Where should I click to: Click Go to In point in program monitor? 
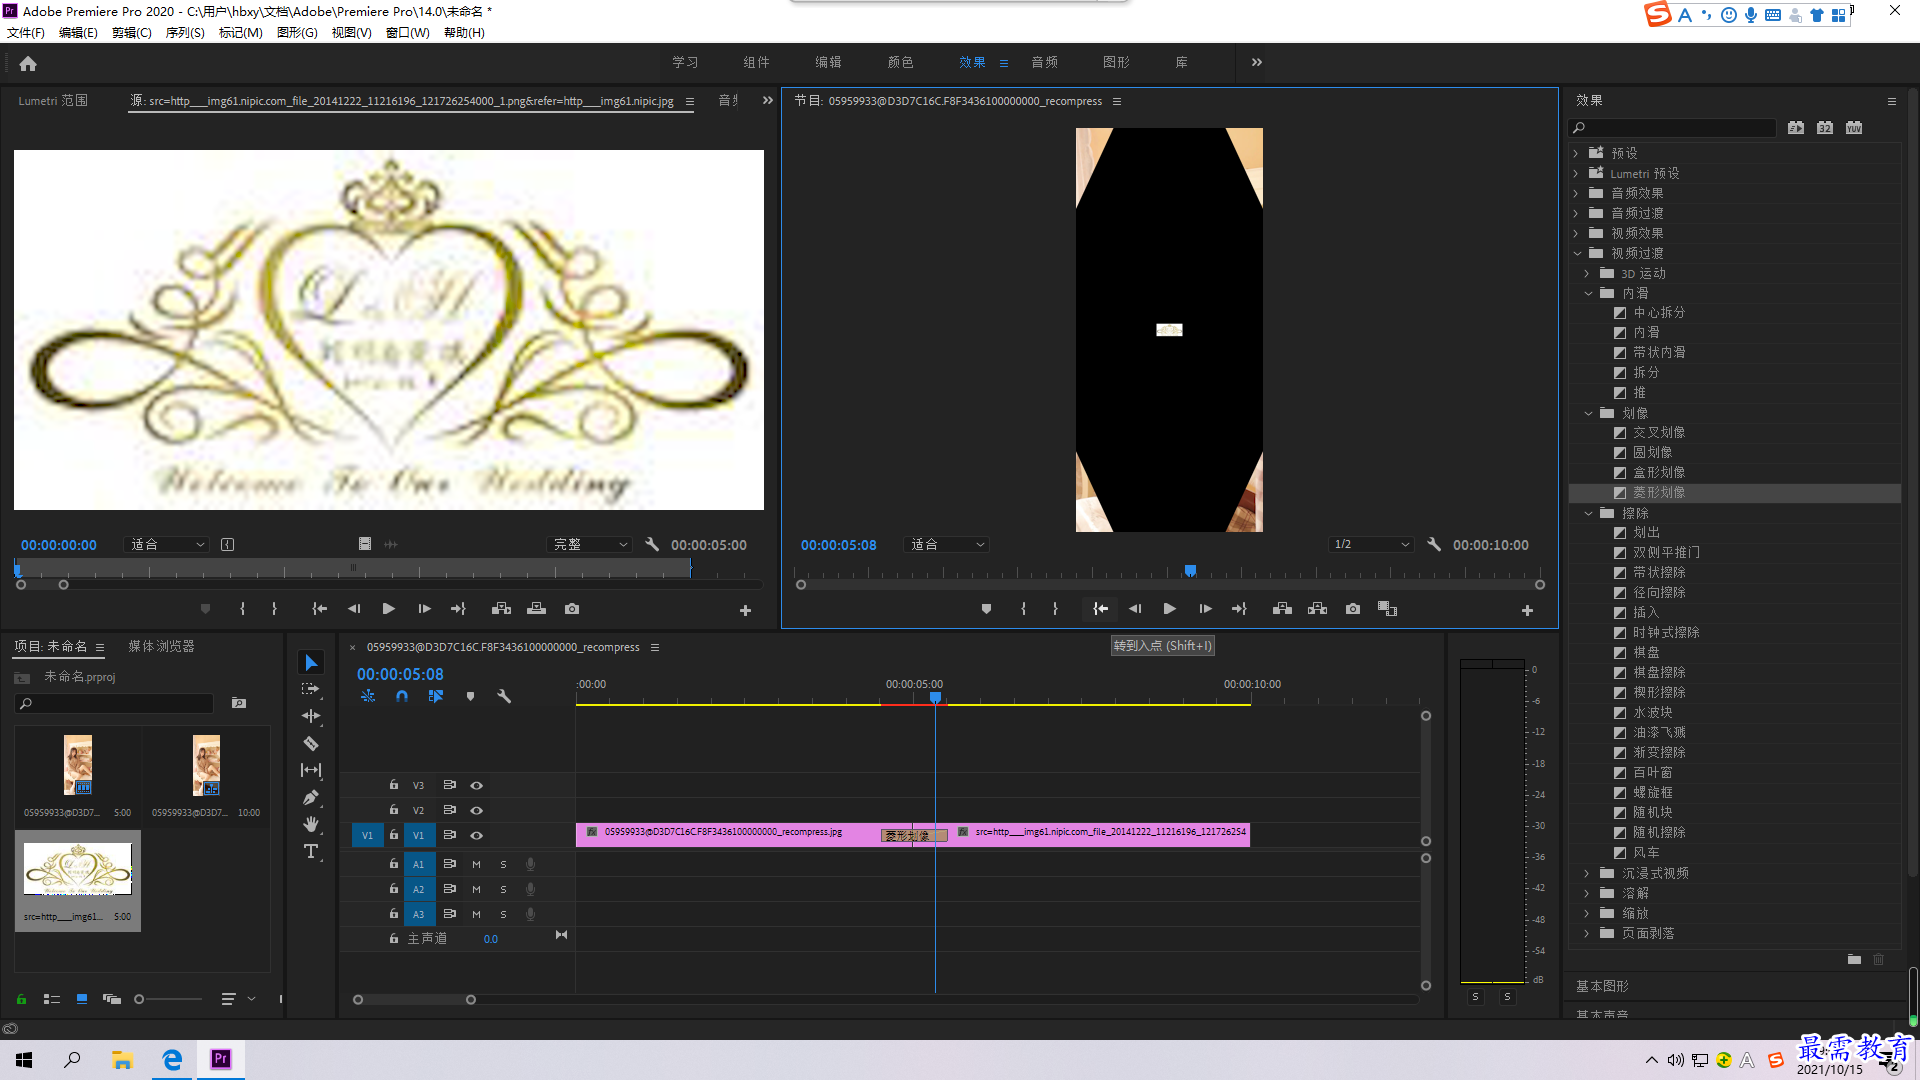coord(1100,609)
